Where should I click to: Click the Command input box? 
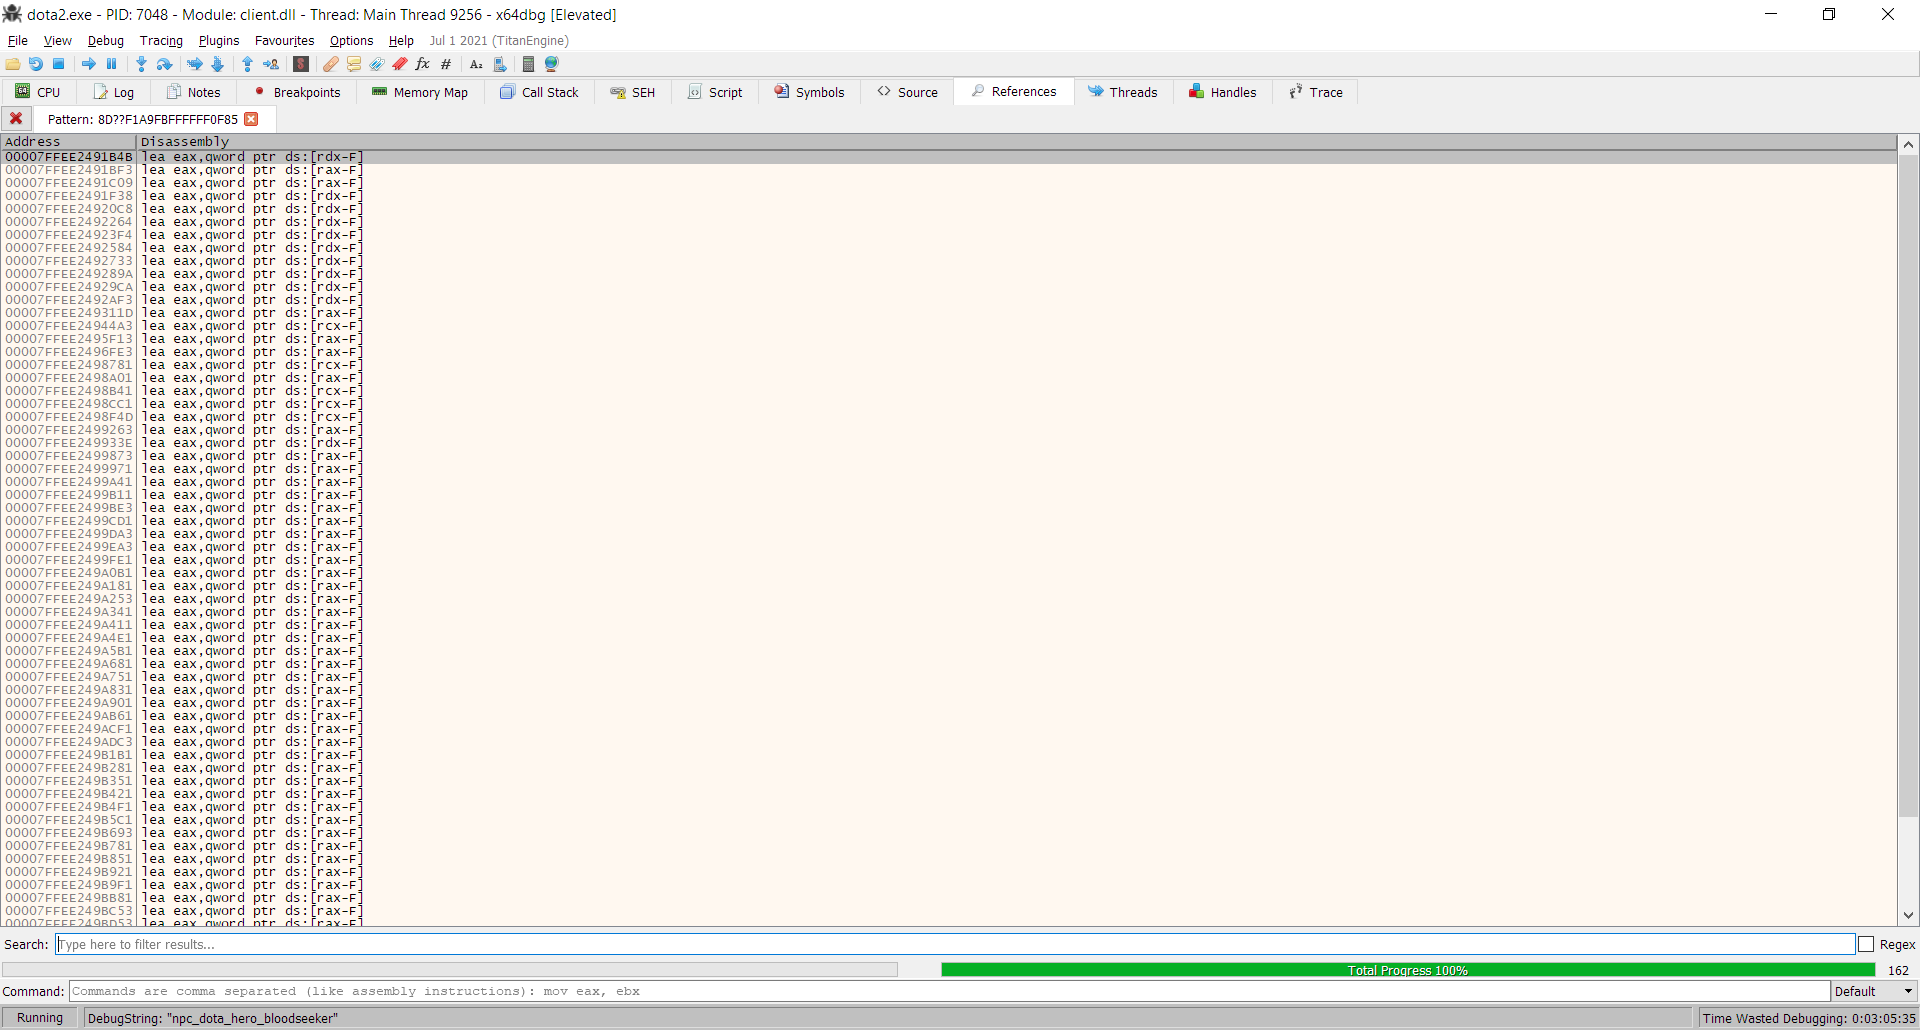(949, 991)
